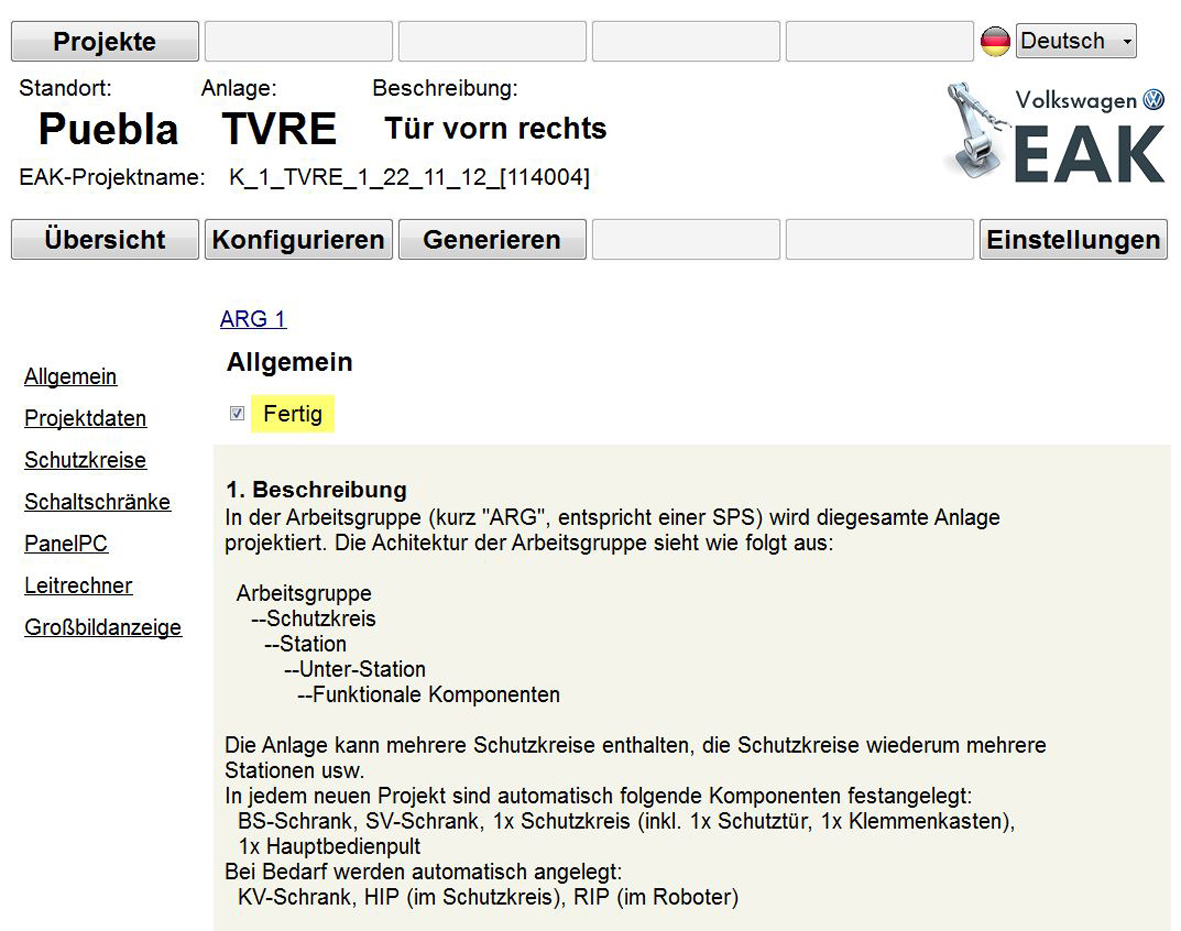Go to Großbildanzeige
The image size is (1181, 931).
(x=103, y=628)
